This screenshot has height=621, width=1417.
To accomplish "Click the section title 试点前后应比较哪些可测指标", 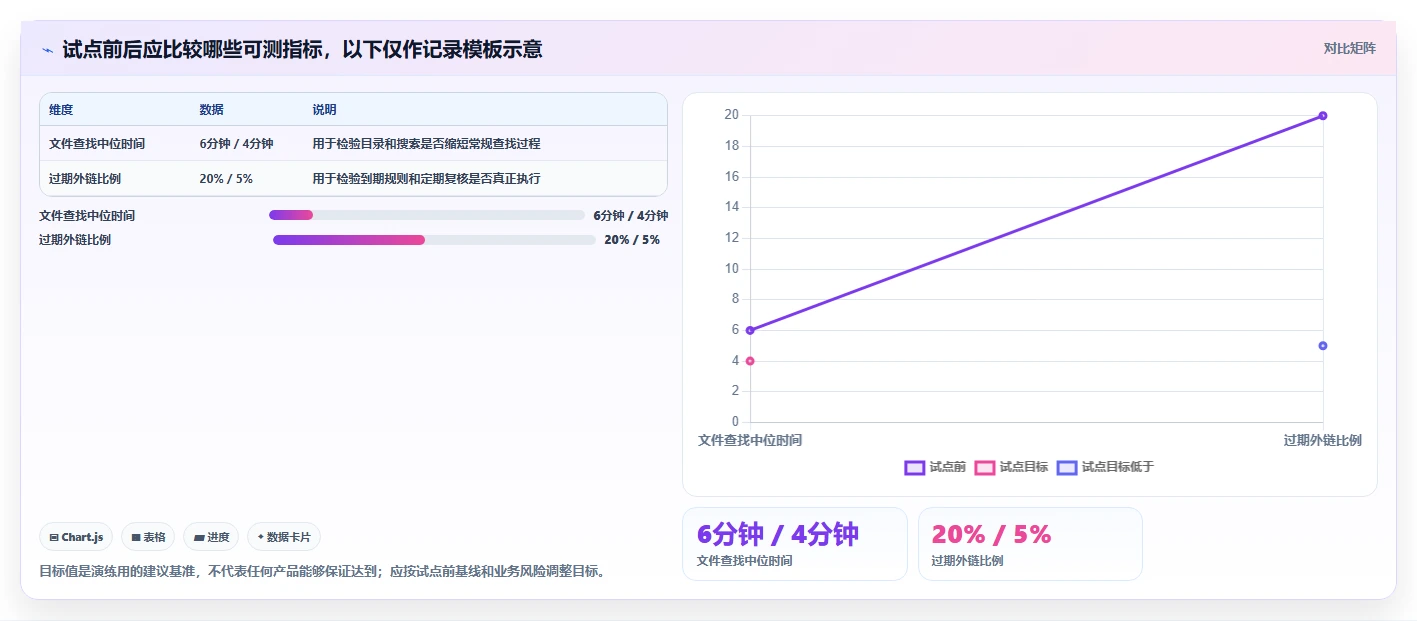I will tap(302, 49).
